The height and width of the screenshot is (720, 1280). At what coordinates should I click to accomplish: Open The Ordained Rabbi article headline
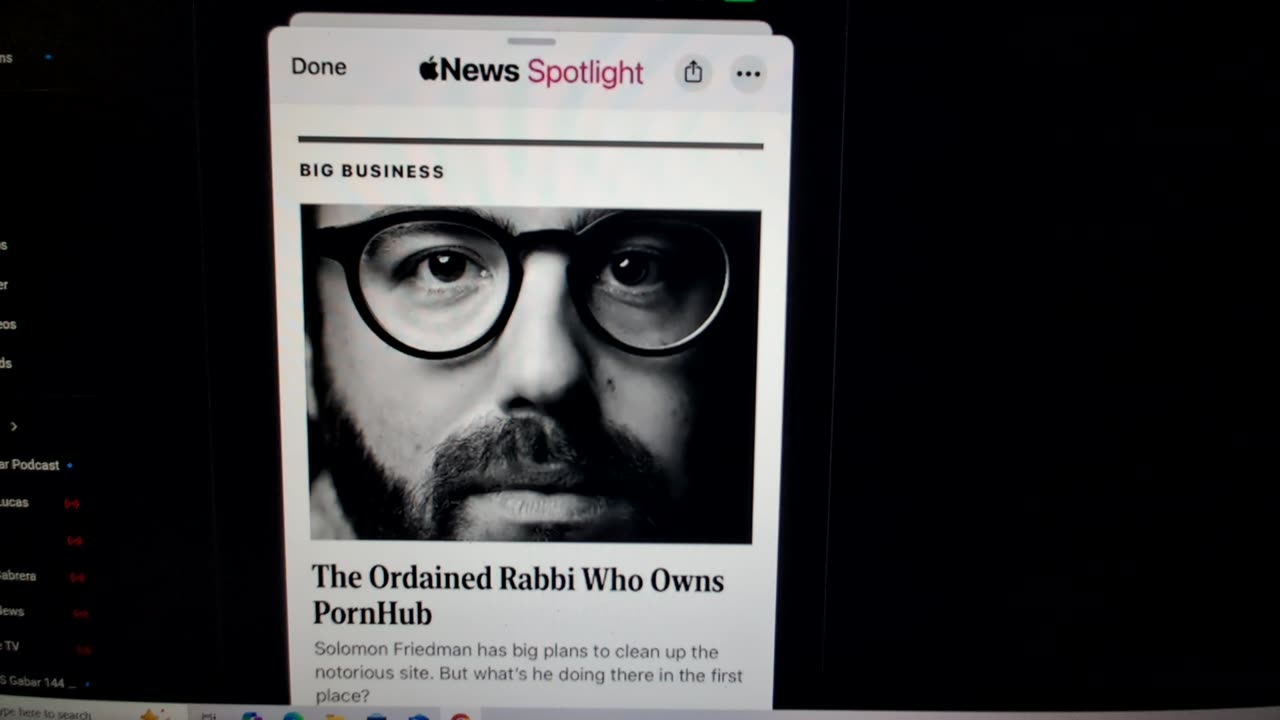tap(518, 594)
